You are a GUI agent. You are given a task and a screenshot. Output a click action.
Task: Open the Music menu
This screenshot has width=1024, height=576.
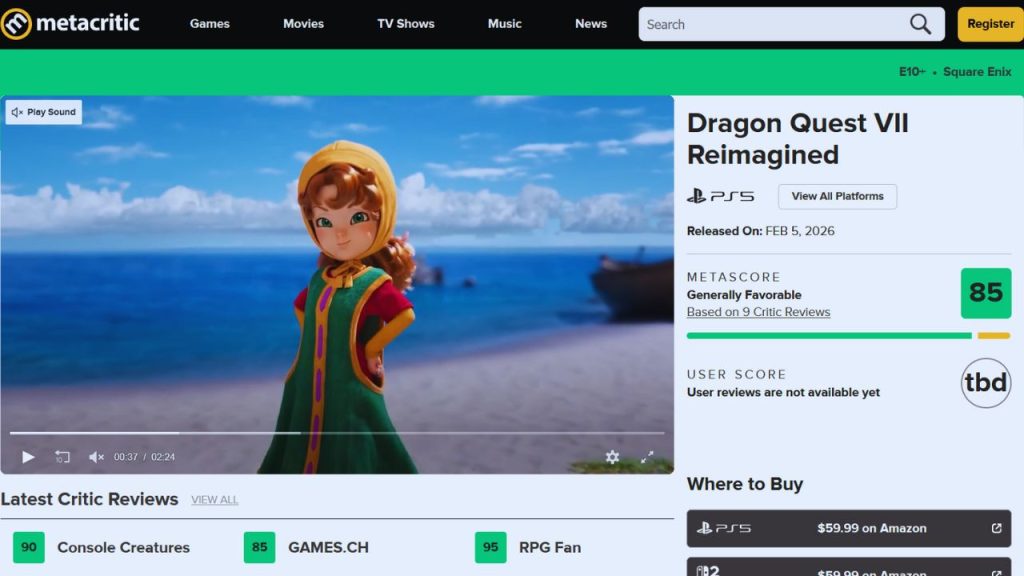tap(504, 24)
